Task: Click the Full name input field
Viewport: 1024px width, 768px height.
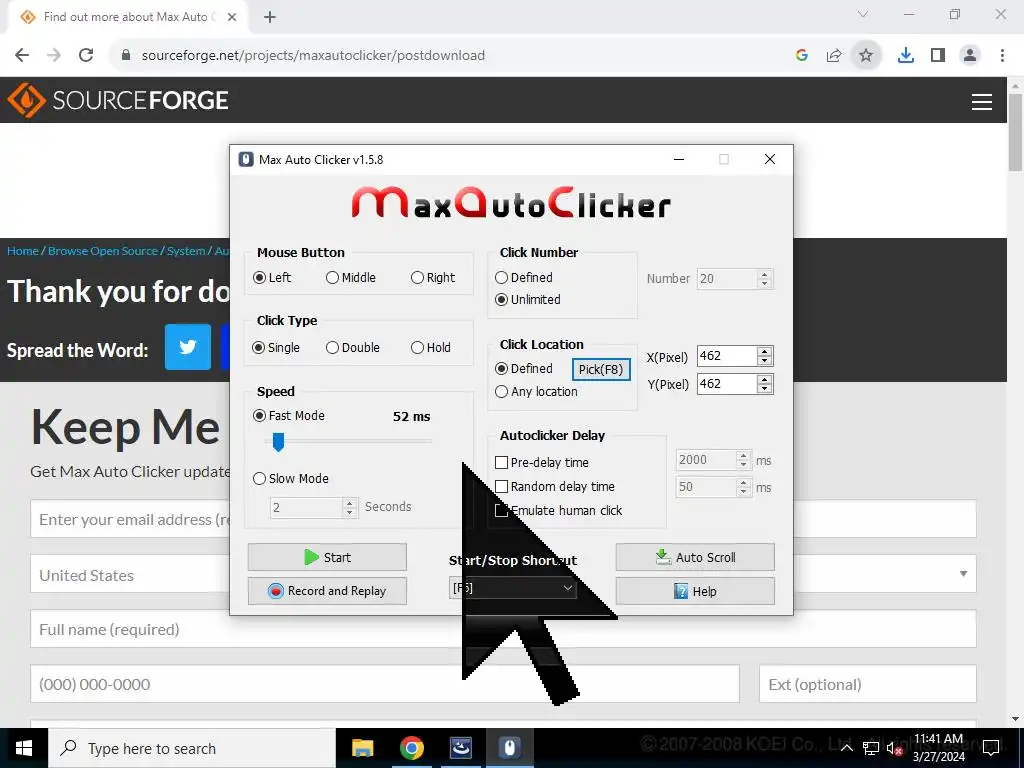Action: pyautogui.click(x=503, y=629)
